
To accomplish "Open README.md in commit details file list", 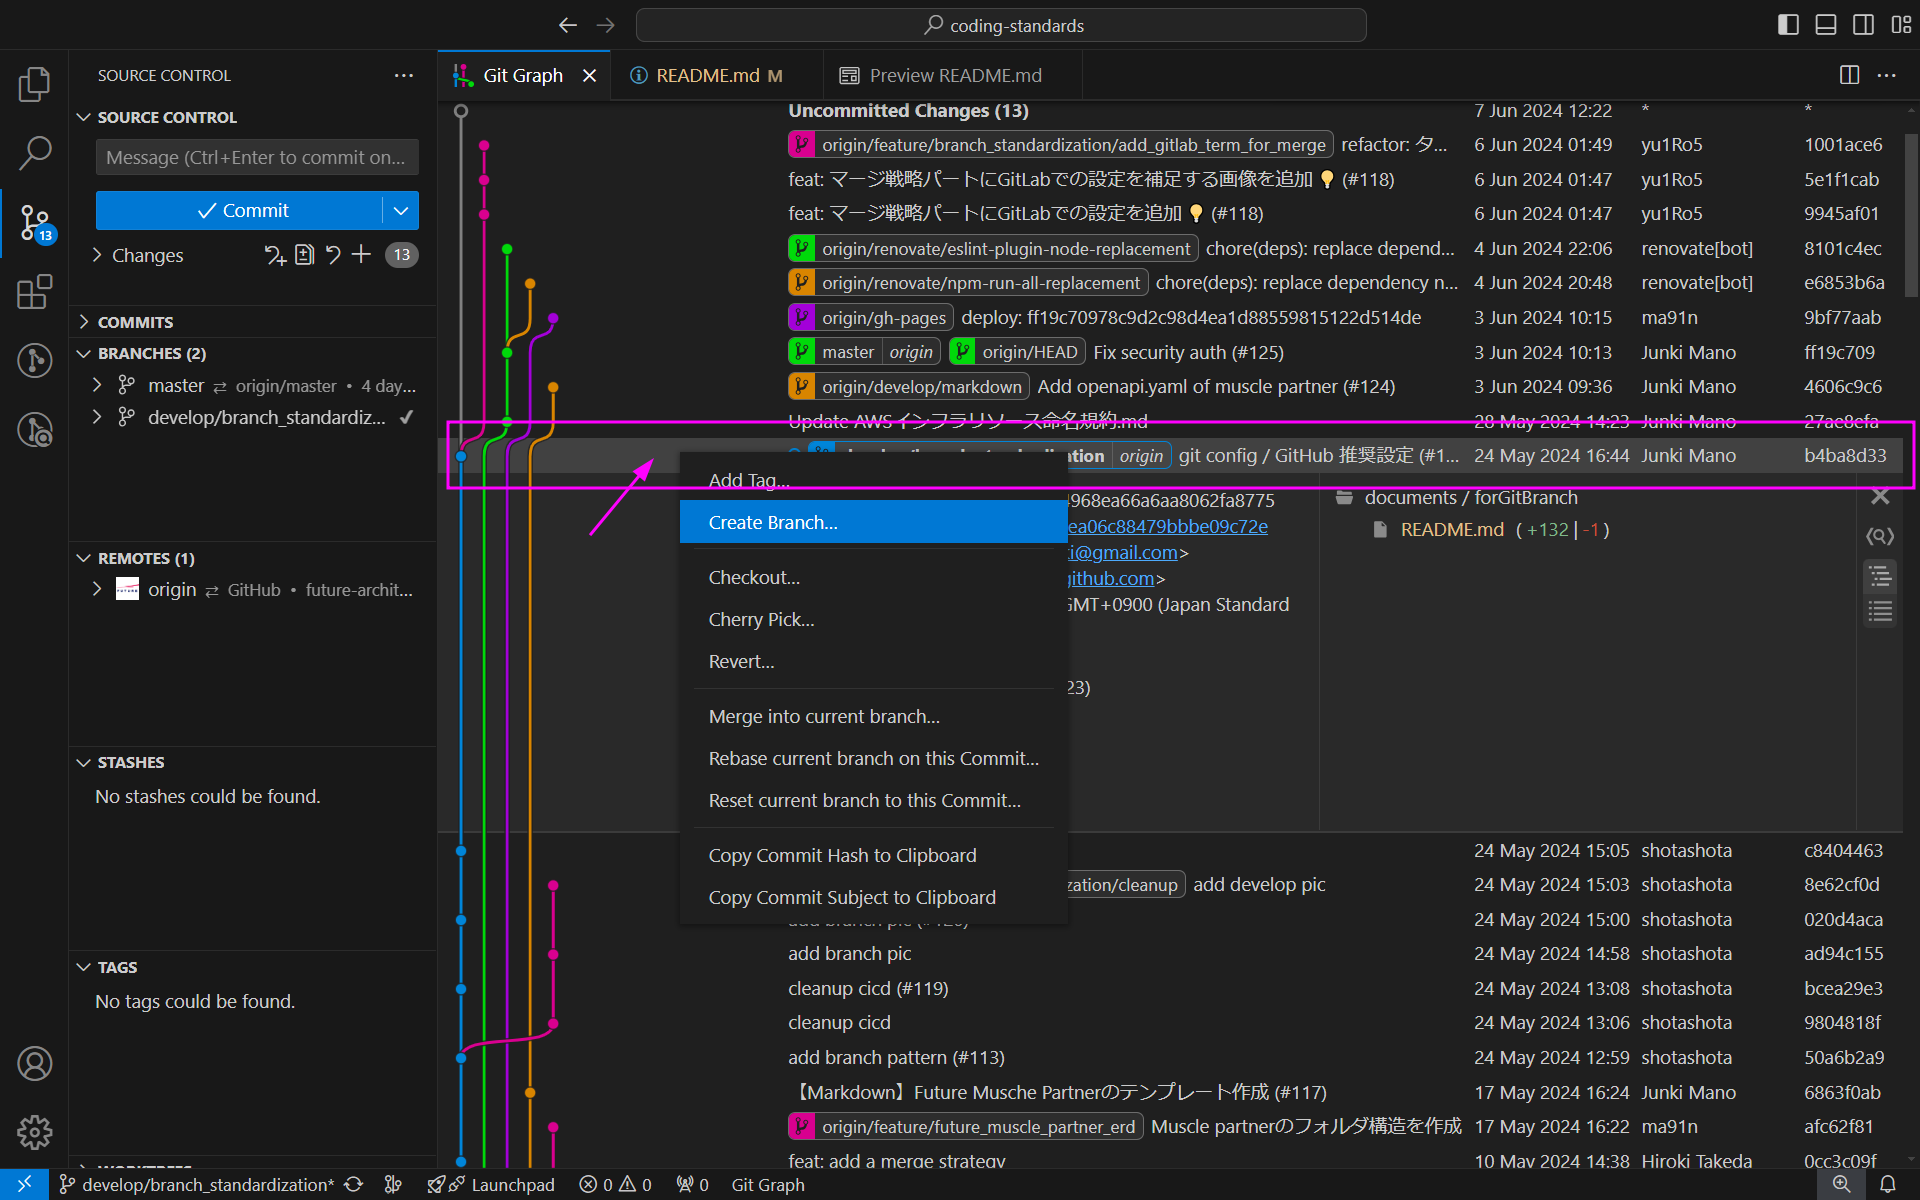I will (1452, 530).
